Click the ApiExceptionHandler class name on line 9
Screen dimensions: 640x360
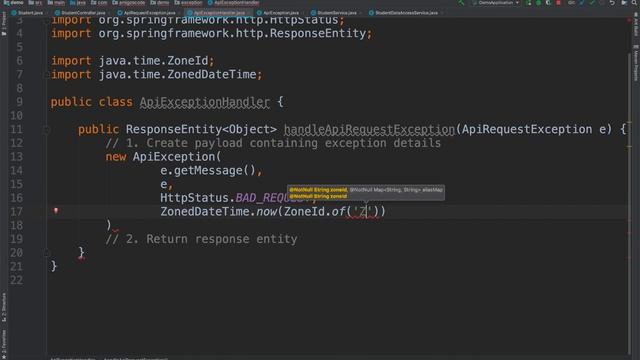click(x=204, y=102)
